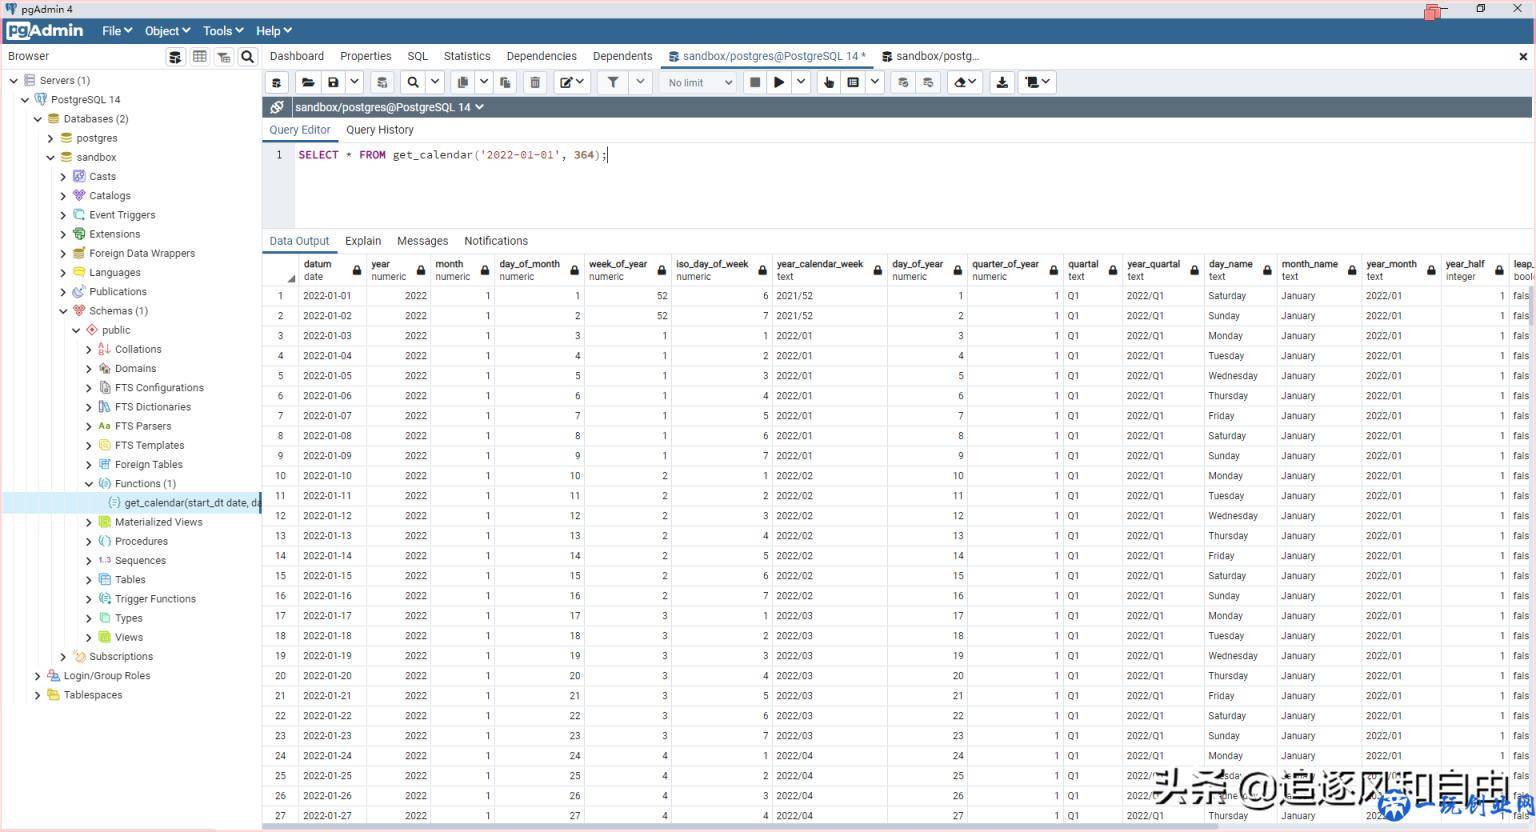Open Search Objects magnifier in Browser header

pyautogui.click(x=248, y=56)
